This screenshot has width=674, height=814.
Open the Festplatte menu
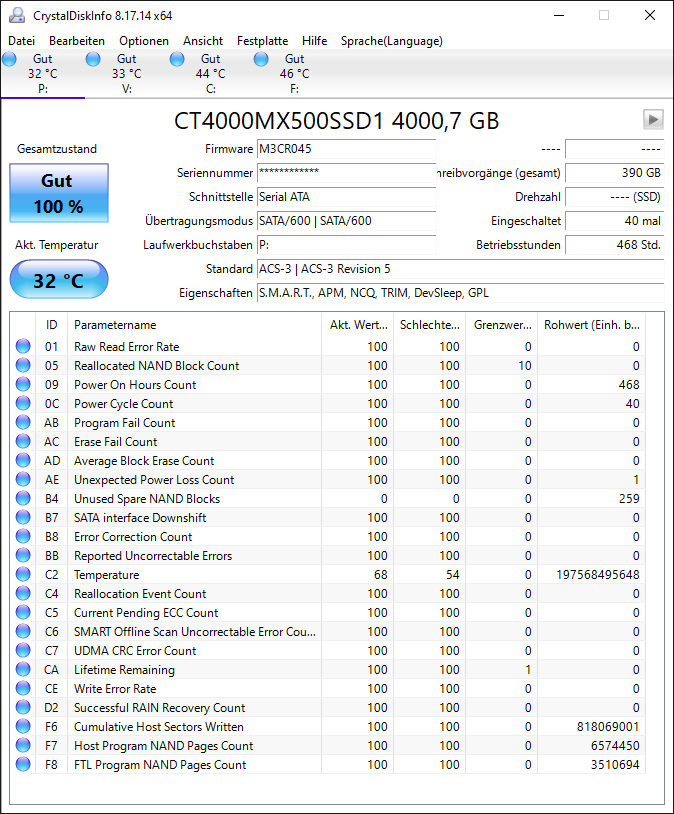click(x=262, y=41)
